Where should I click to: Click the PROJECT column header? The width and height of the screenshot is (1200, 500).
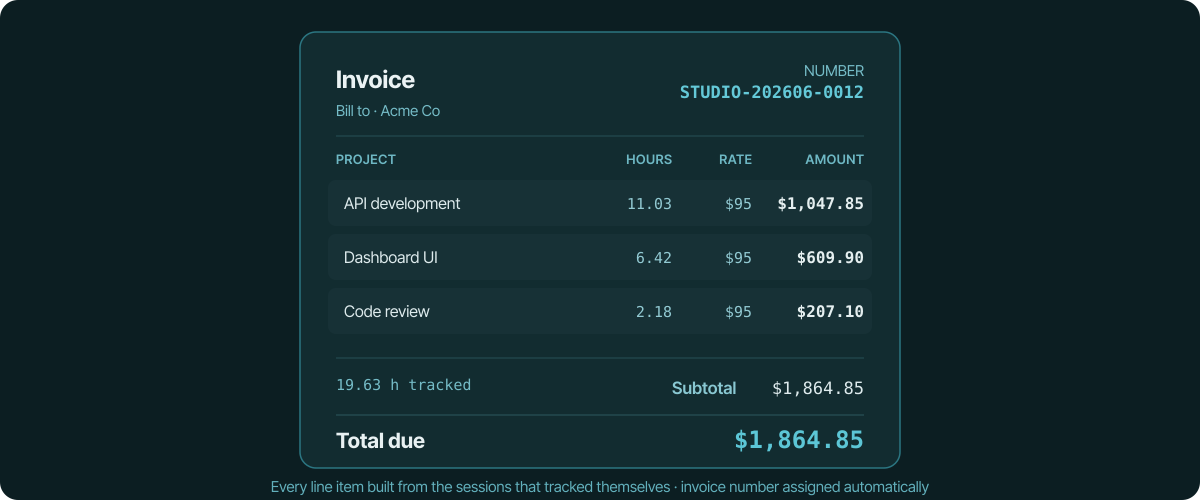(x=366, y=160)
